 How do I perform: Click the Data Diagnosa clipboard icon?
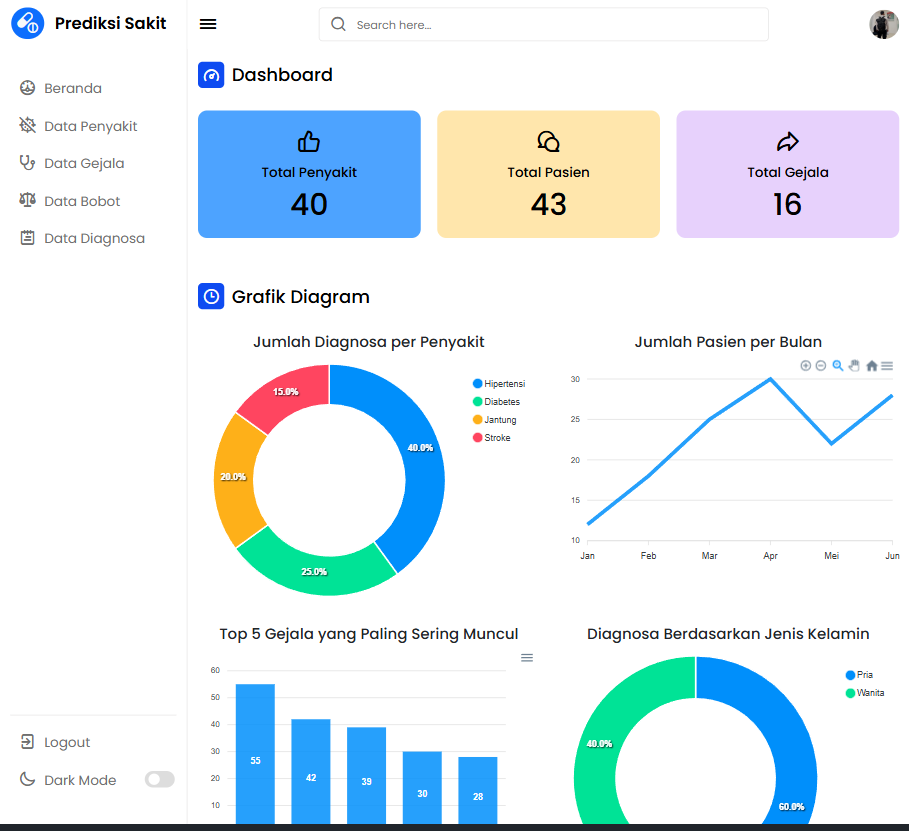click(27, 238)
